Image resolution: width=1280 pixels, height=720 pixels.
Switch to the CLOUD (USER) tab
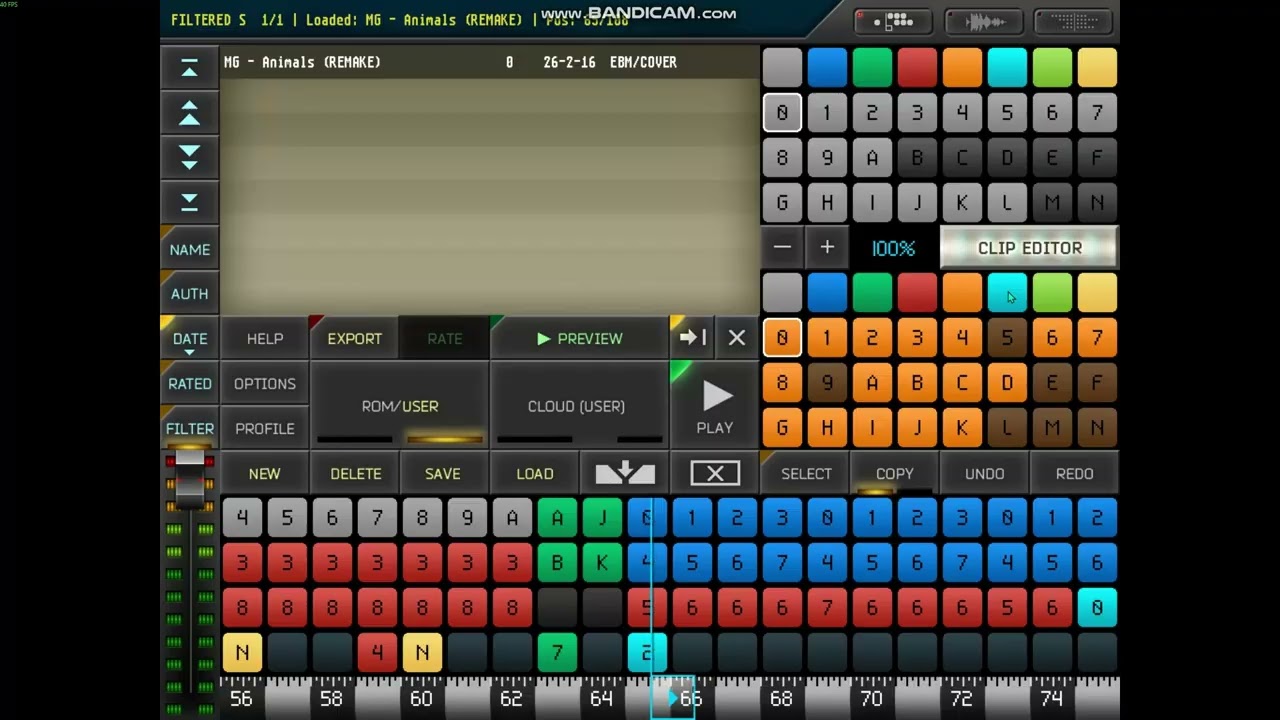click(577, 405)
